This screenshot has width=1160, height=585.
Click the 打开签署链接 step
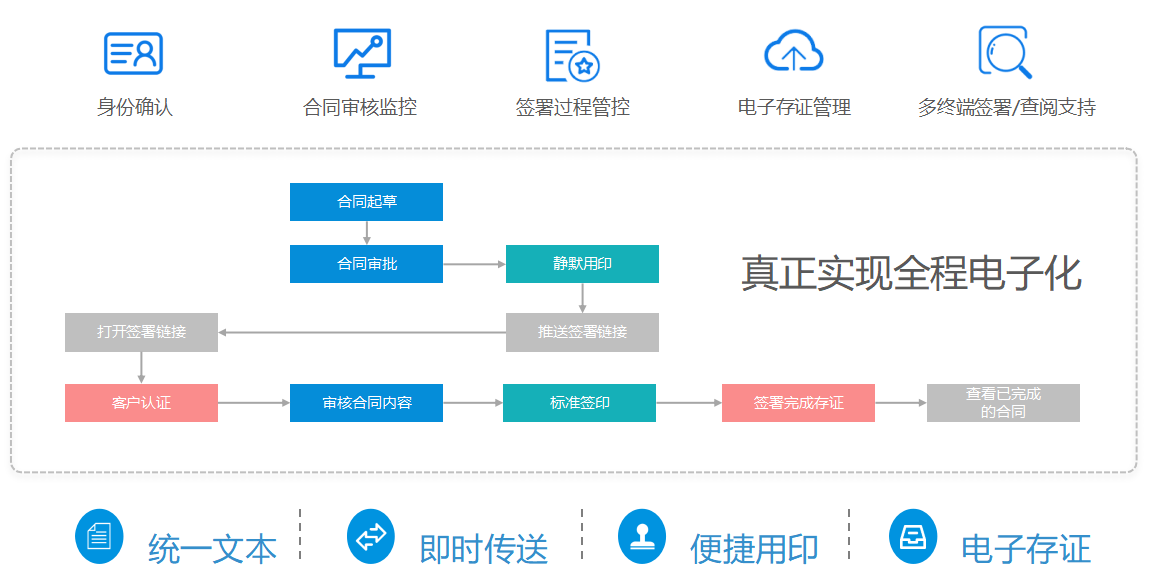click(141, 332)
